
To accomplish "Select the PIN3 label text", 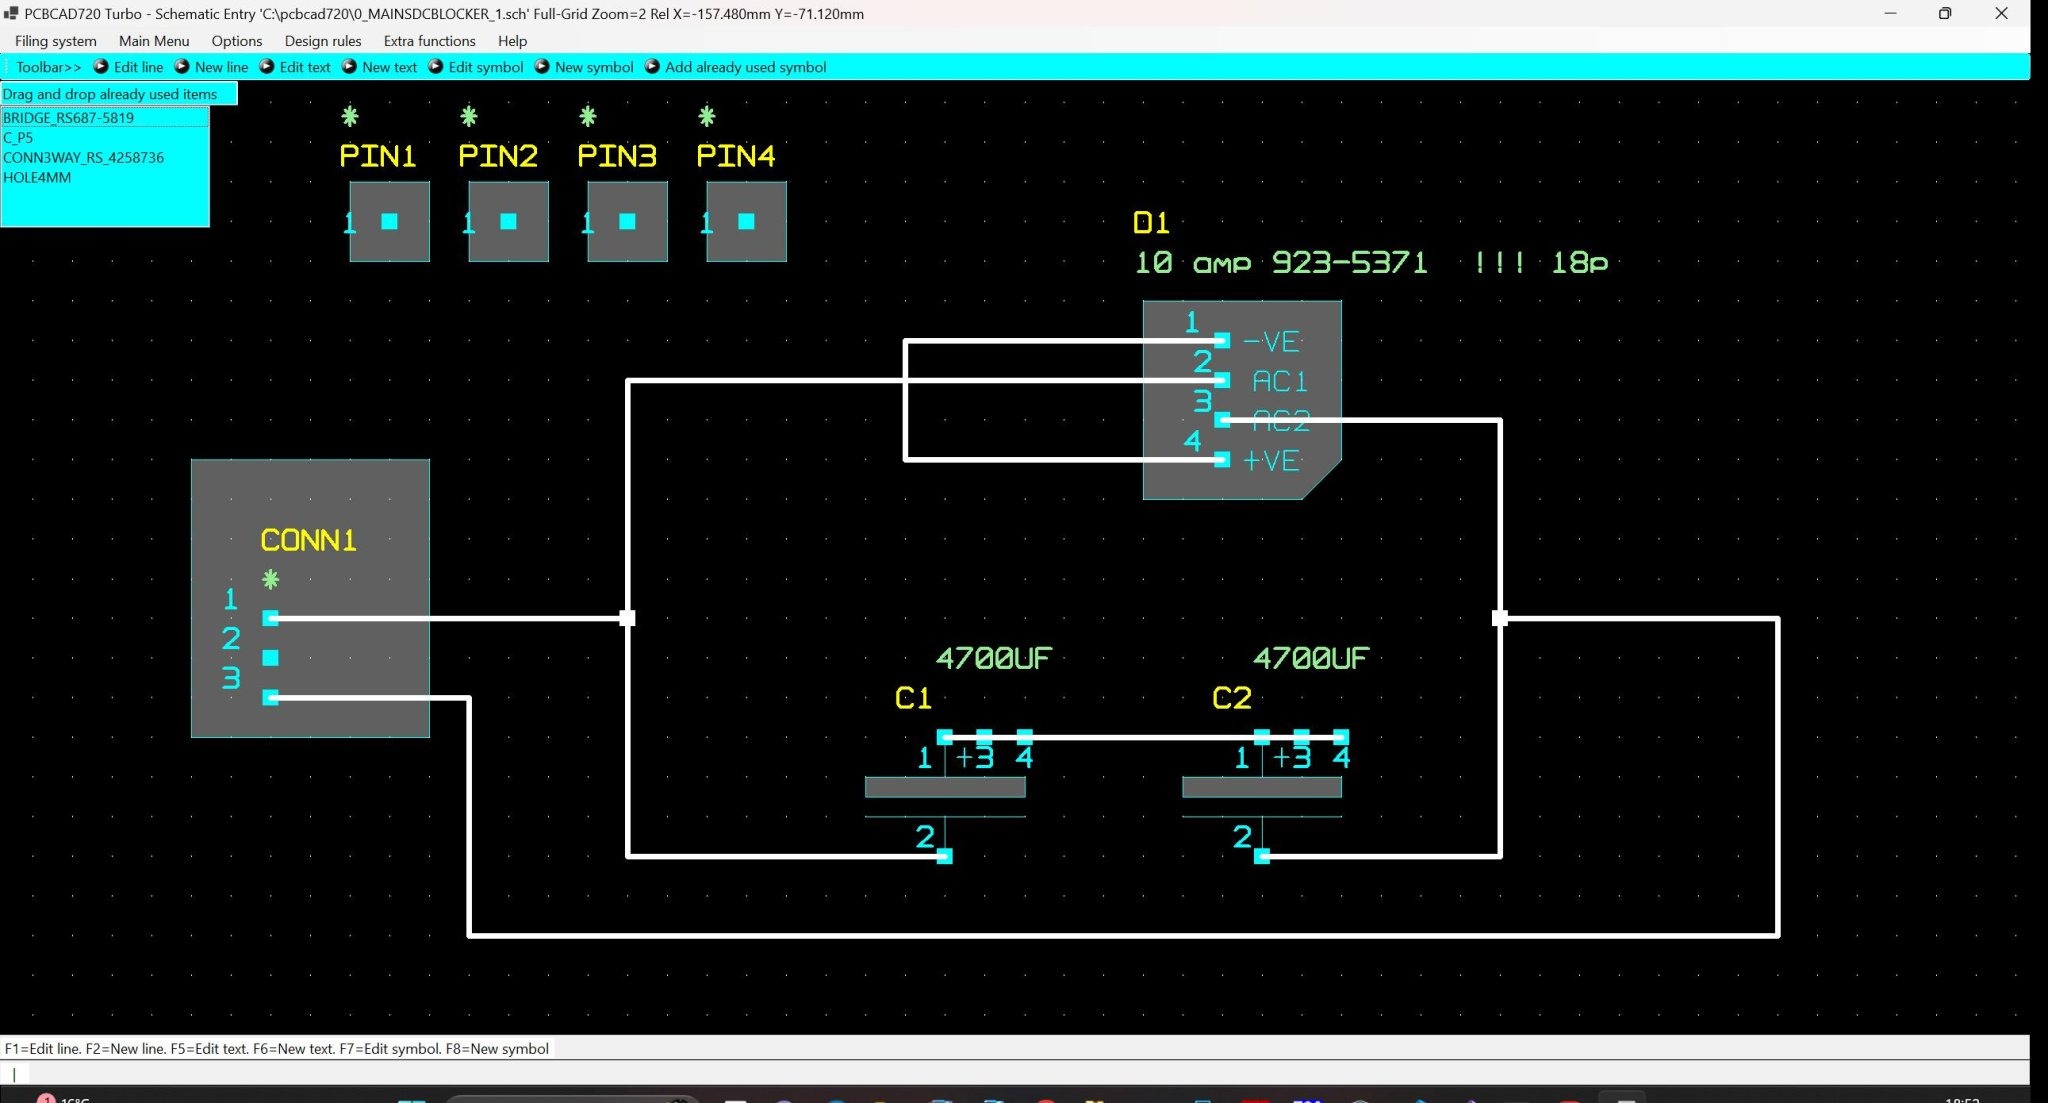I will tap(617, 156).
